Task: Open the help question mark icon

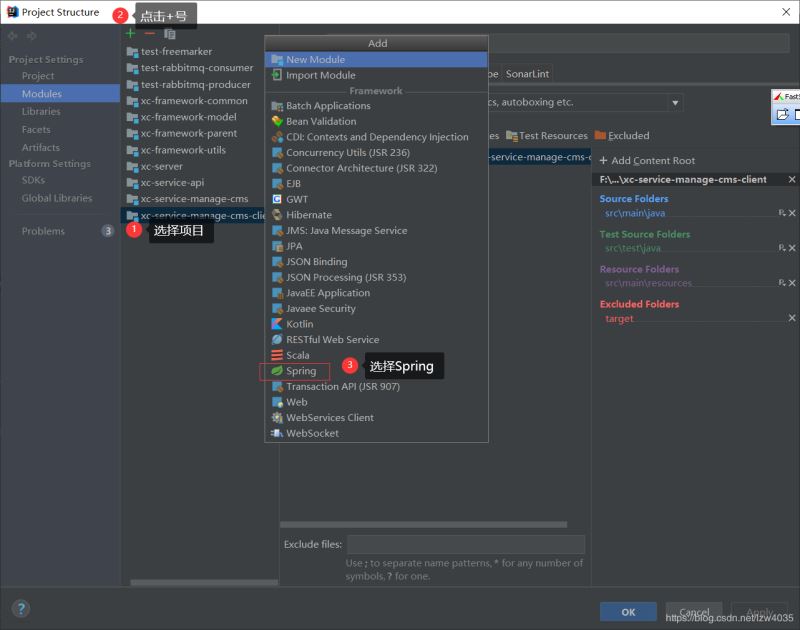Action: point(21,608)
